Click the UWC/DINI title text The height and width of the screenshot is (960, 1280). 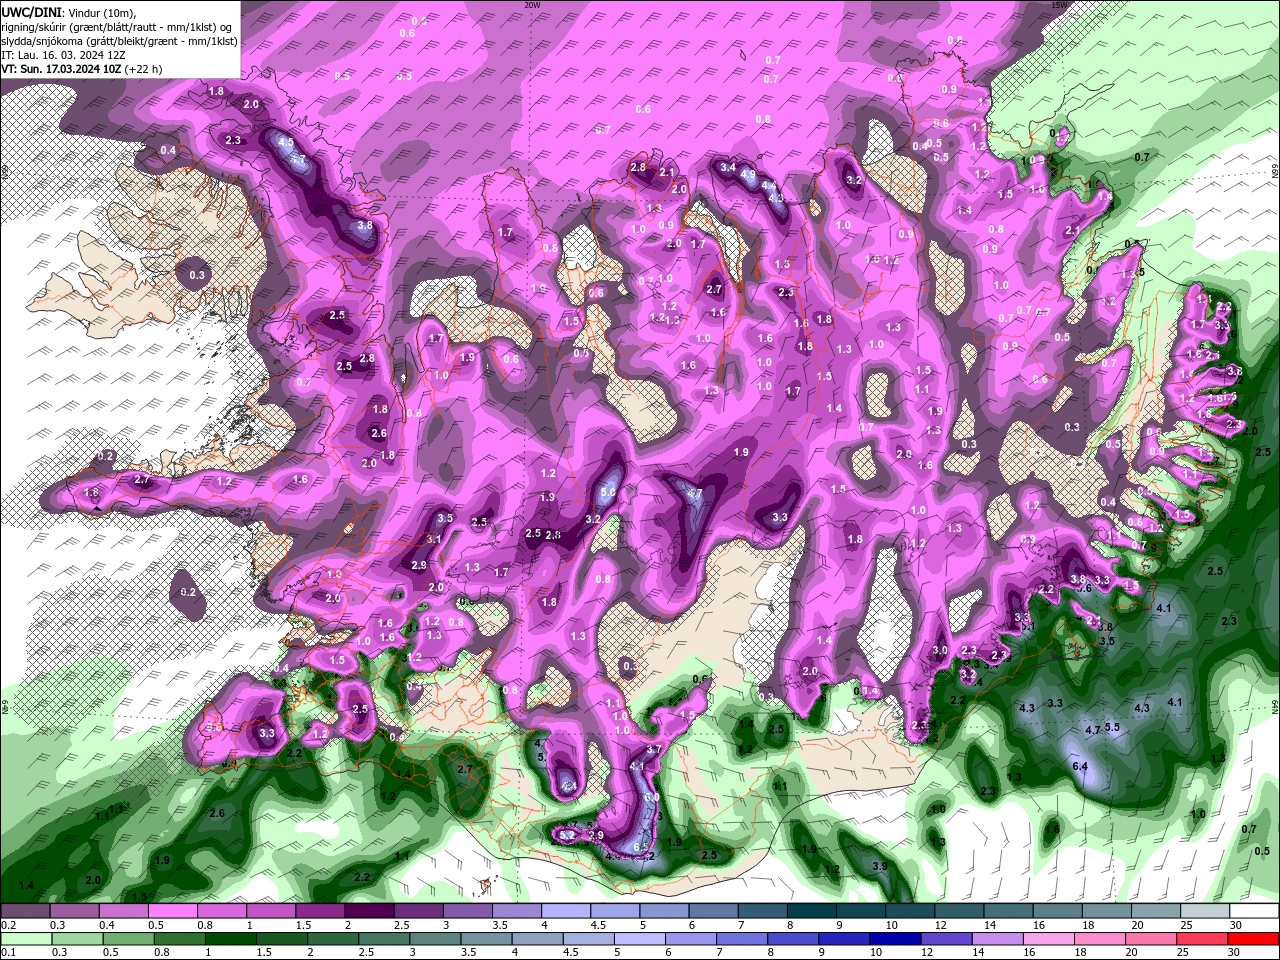pos(32,11)
